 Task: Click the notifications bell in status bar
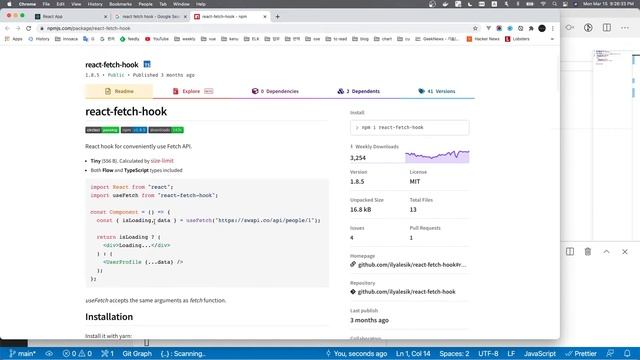click(x=627, y=353)
